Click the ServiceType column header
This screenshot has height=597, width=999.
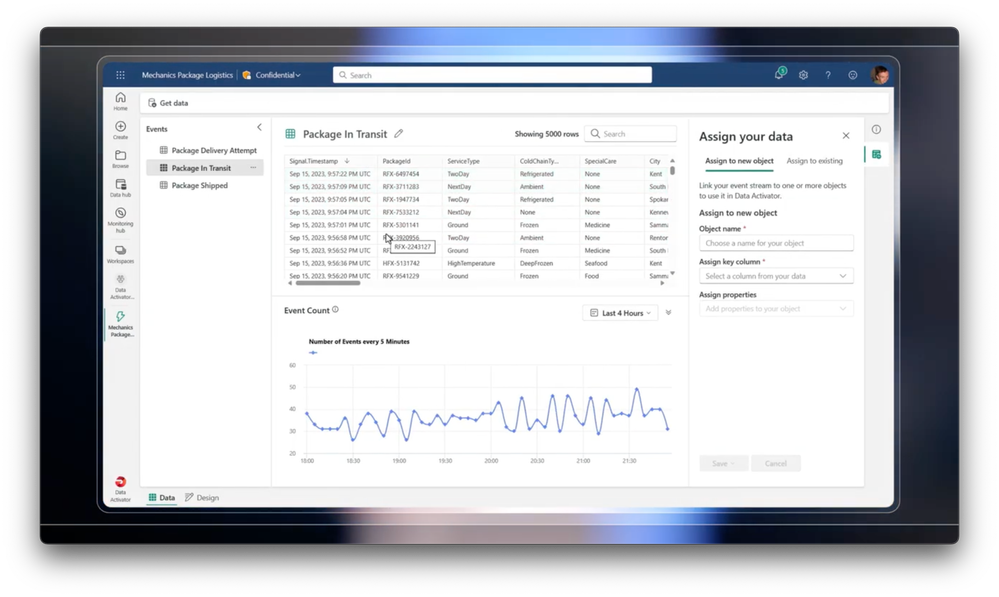463,161
